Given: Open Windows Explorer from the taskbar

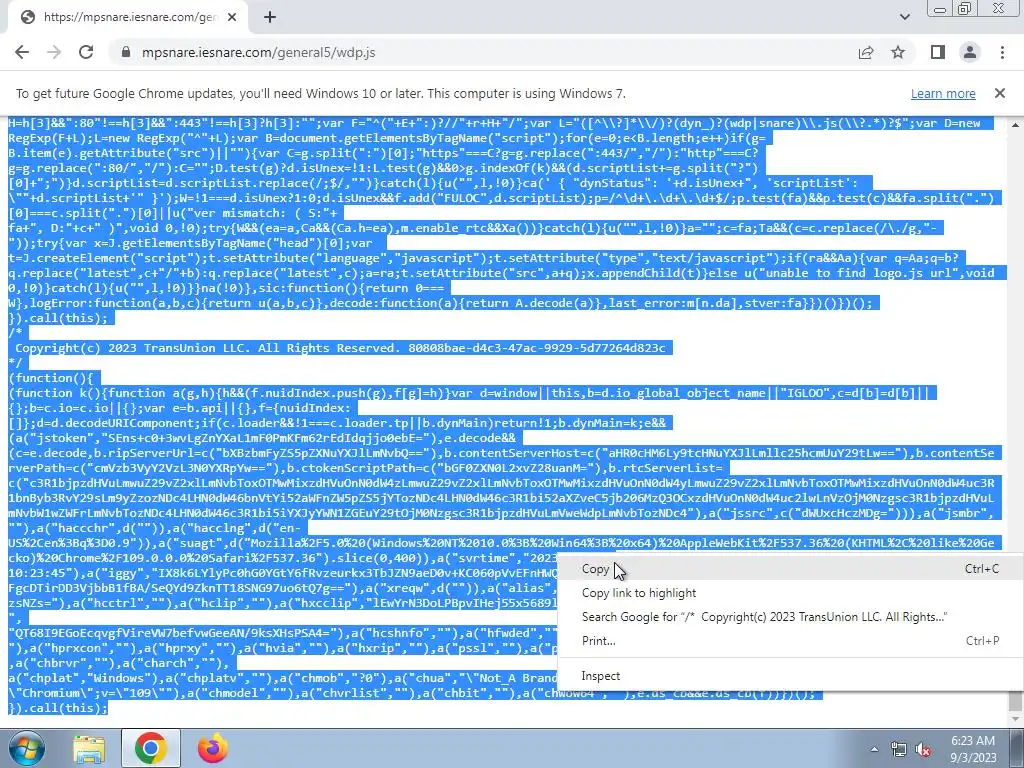Looking at the screenshot, I should click(89, 748).
